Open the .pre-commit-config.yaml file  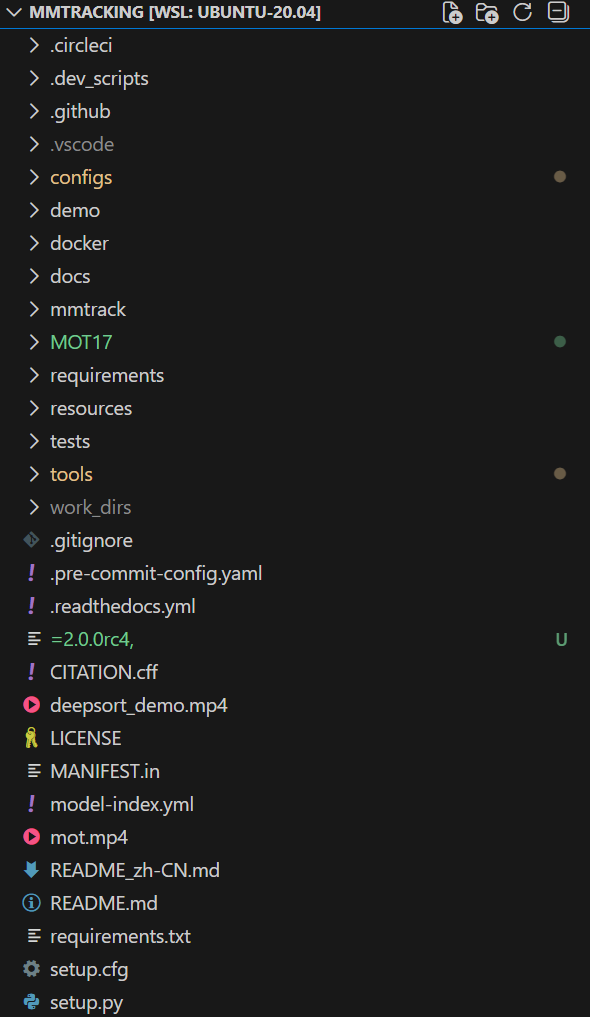point(156,572)
